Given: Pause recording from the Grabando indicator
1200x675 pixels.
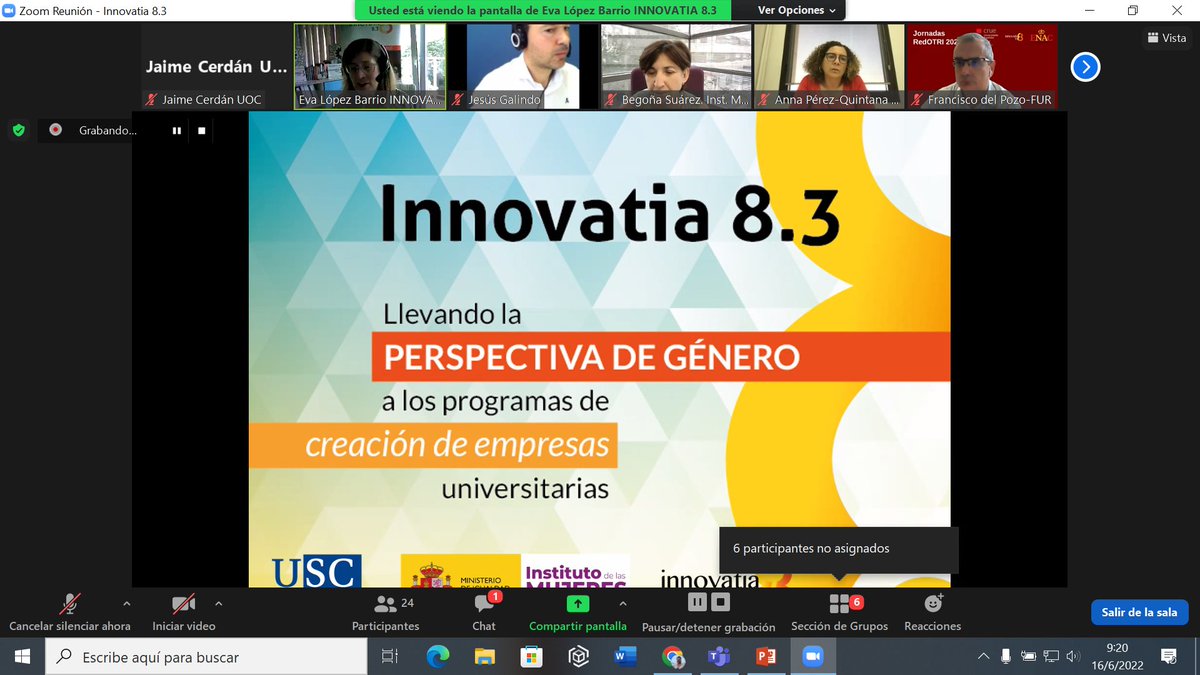Looking at the screenshot, I should (177, 130).
